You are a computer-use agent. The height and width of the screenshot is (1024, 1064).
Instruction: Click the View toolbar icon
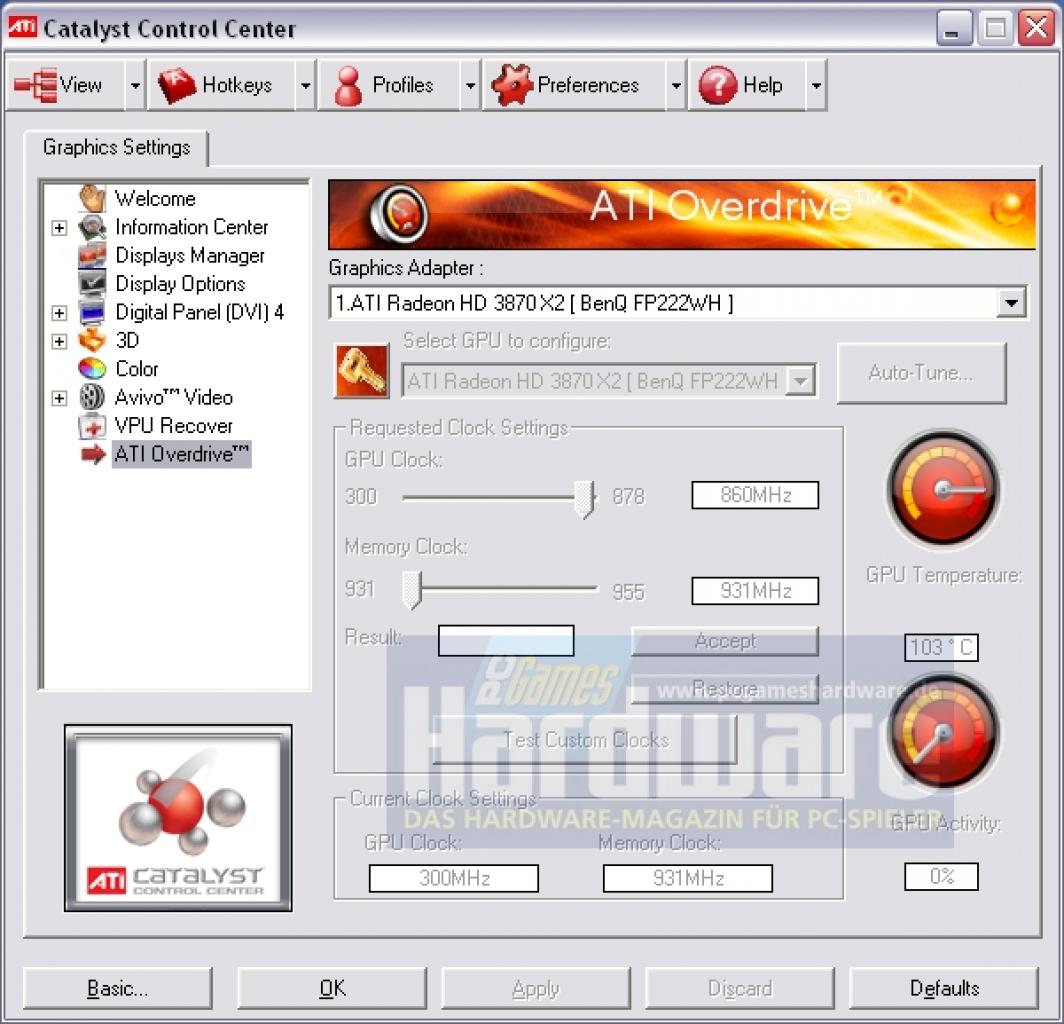pos(35,85)
